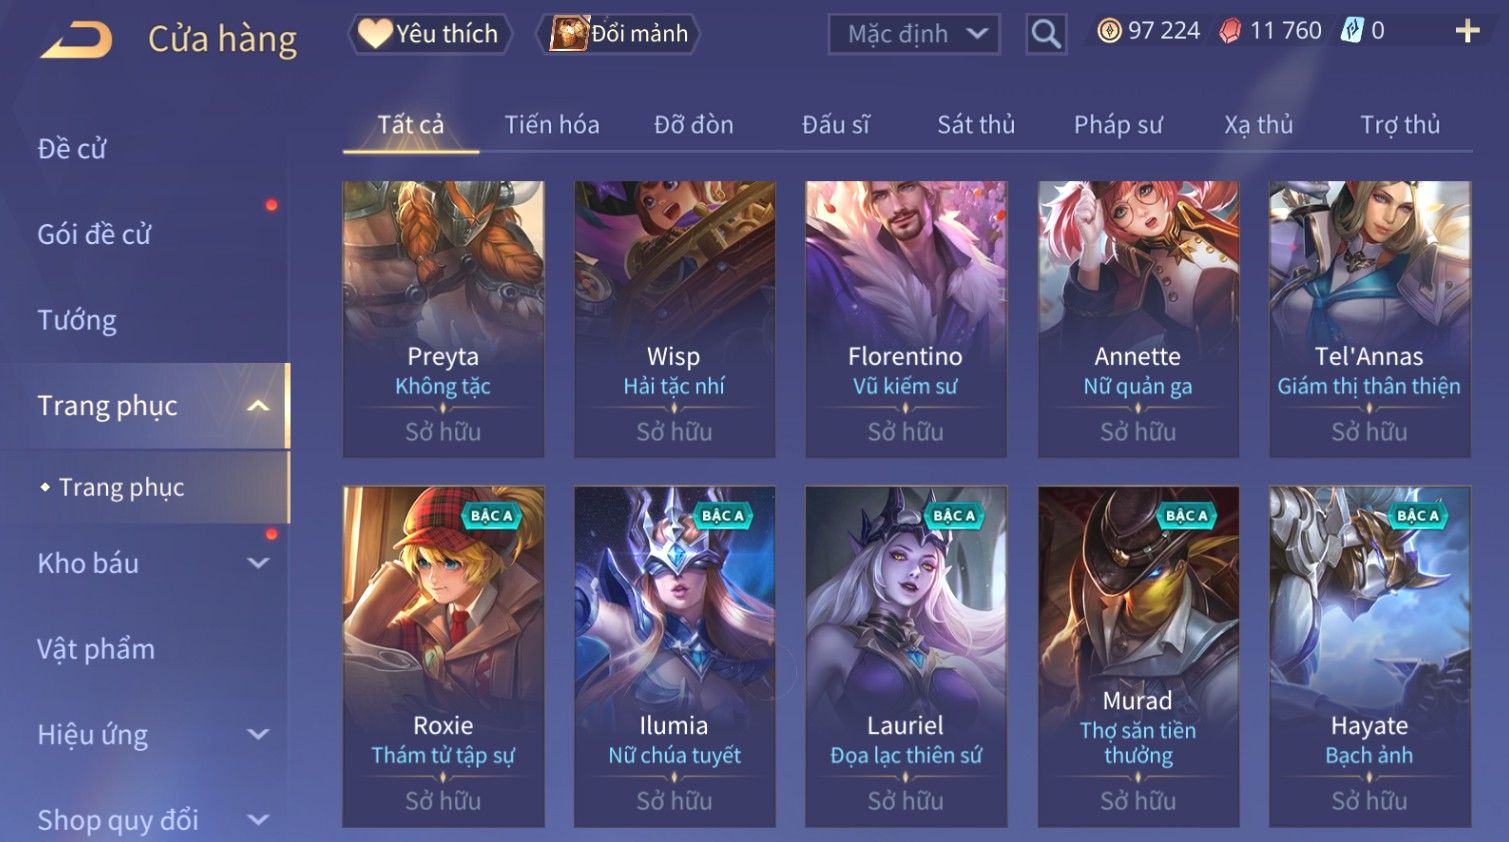The height and width of the screenshot is (842, 1509).
Task: Open the Mặc định sort dropdown
Action: 914,34
